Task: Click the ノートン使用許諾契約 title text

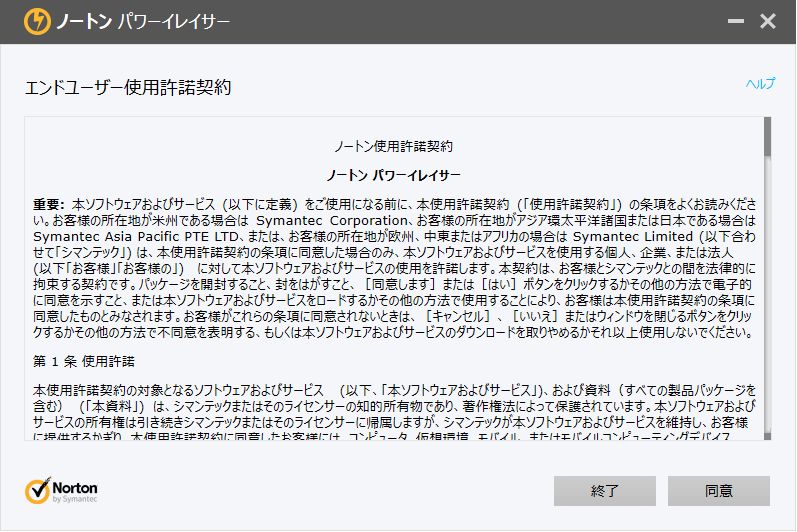Action: pos(393,147)
